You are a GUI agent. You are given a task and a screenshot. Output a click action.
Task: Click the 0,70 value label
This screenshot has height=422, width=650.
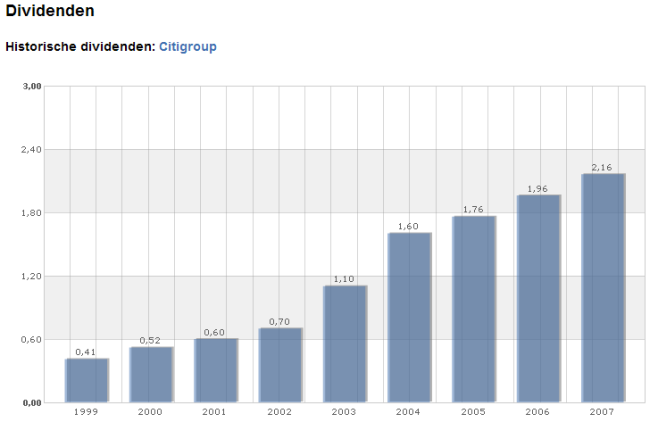pyautogui.click(x=279, y=322)
